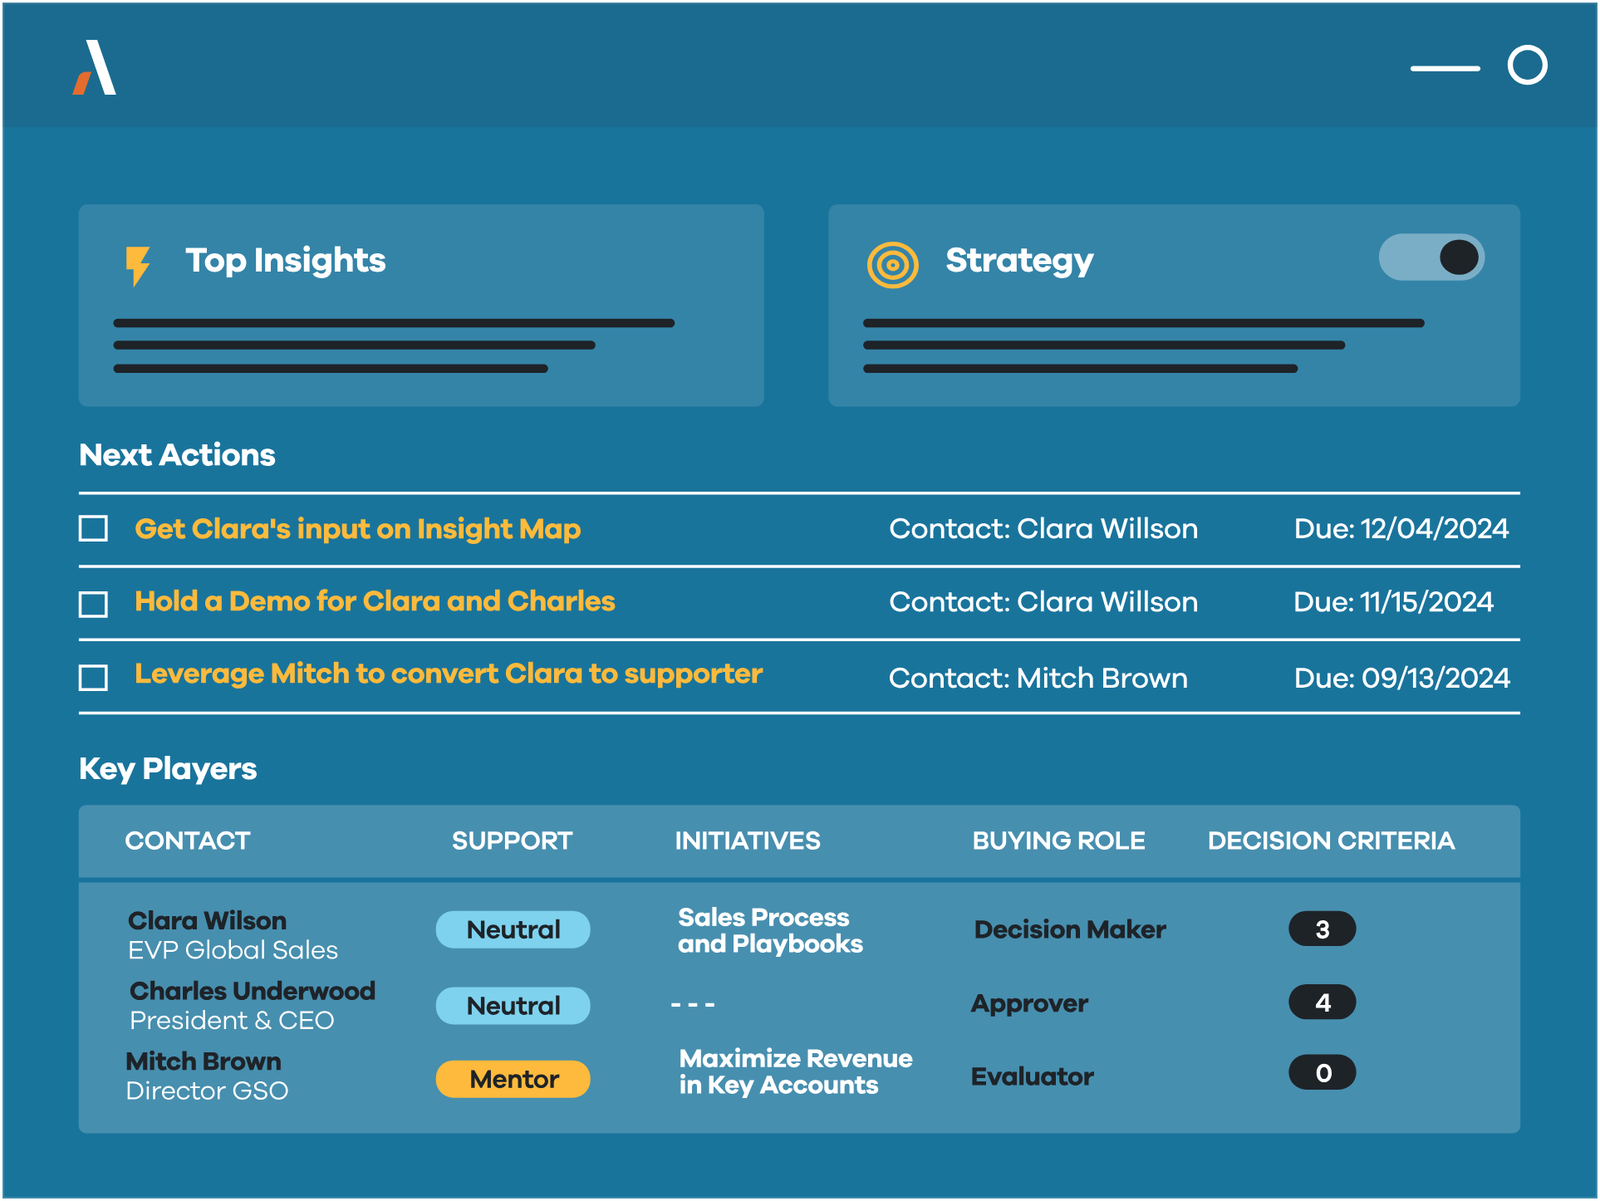This screenshot has height=1201, width=1600.
Task: Click the target Strategy icon
Action: pos(892,265)
